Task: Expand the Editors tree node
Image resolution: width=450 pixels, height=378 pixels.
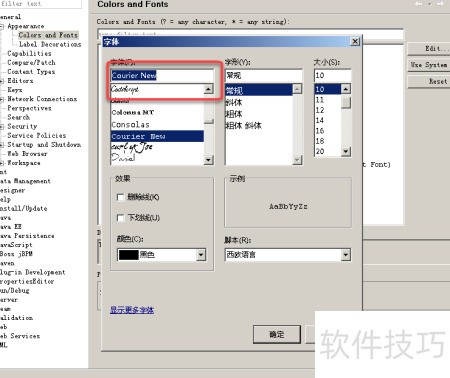Action: click(2, 81)
